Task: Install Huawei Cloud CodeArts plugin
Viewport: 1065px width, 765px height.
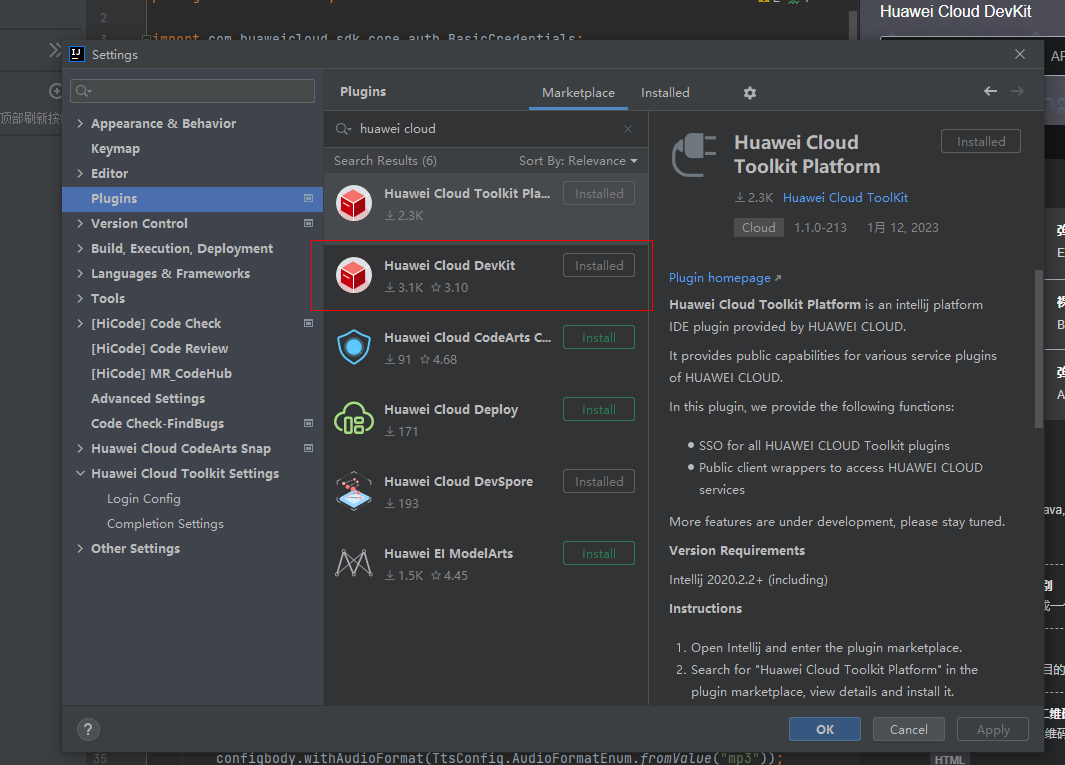Action: pos(598,338)
